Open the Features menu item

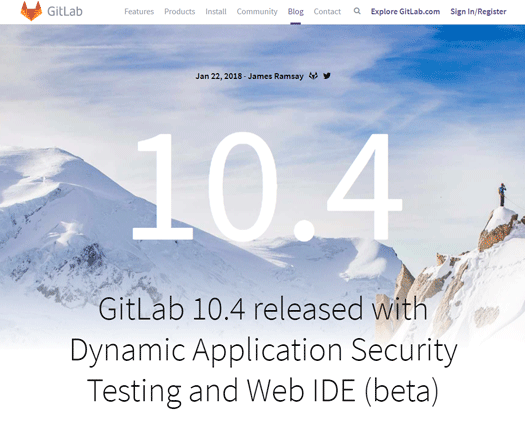[139, 12]
